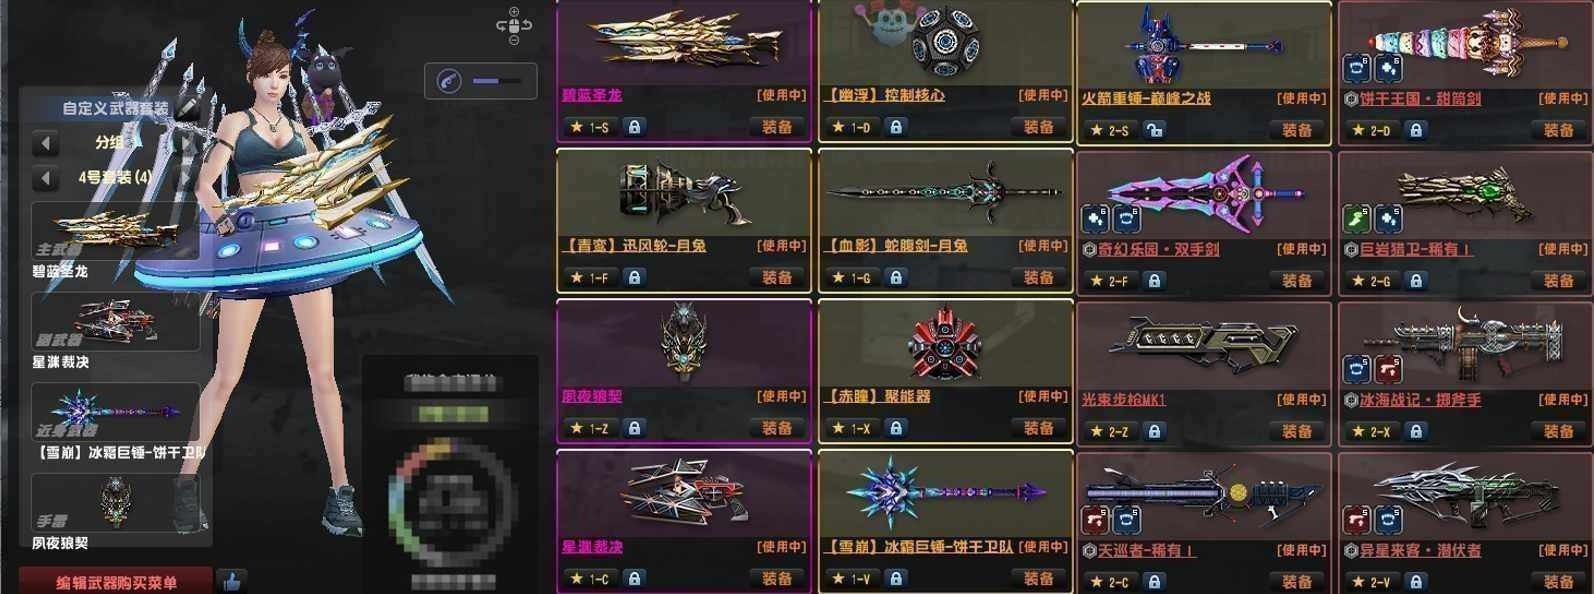Click the thumbs-up icon next to 编辑武器购买菜单
Viewport: 1594px width, 594px height.
coord(232,581)
